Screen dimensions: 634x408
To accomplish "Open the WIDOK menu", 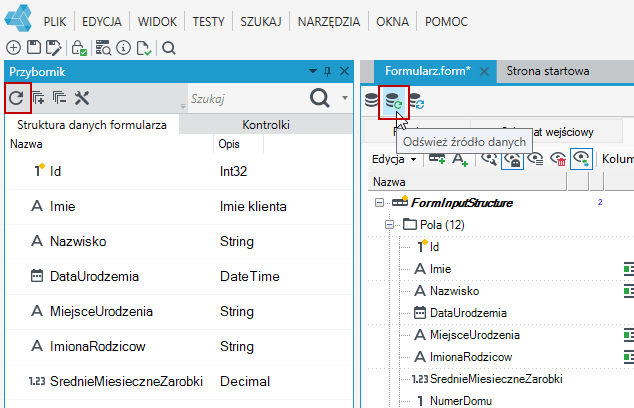I will (157, 21).
